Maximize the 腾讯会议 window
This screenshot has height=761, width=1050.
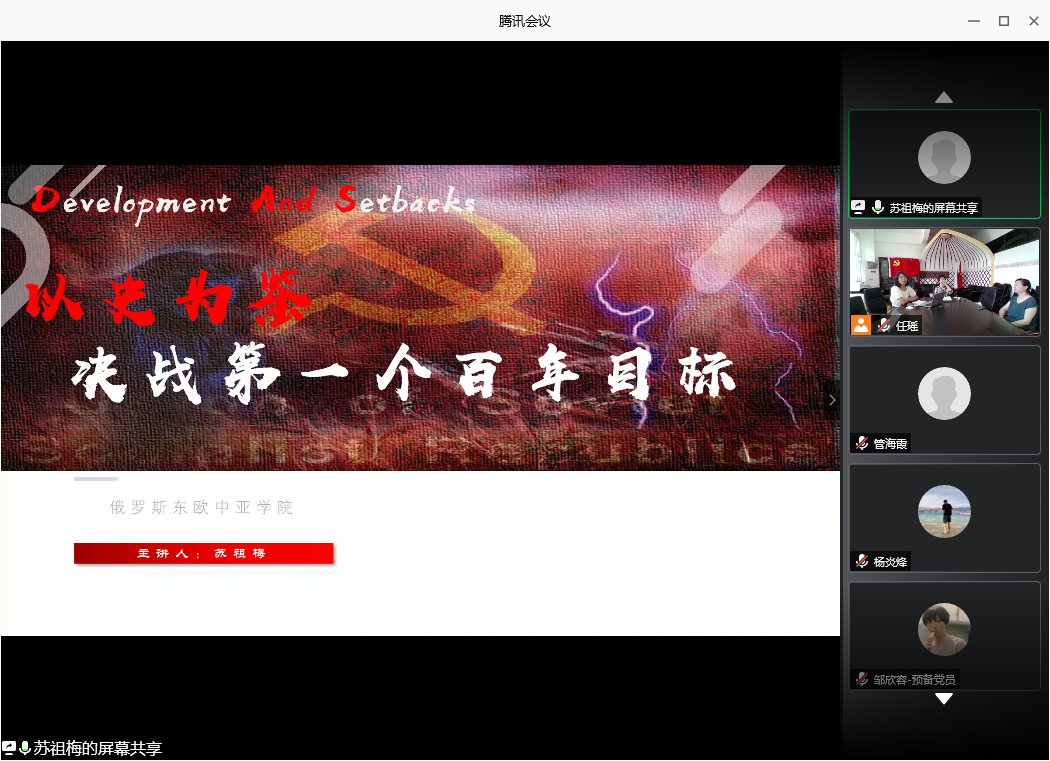pyautogui.click(x=1004, y=21)
